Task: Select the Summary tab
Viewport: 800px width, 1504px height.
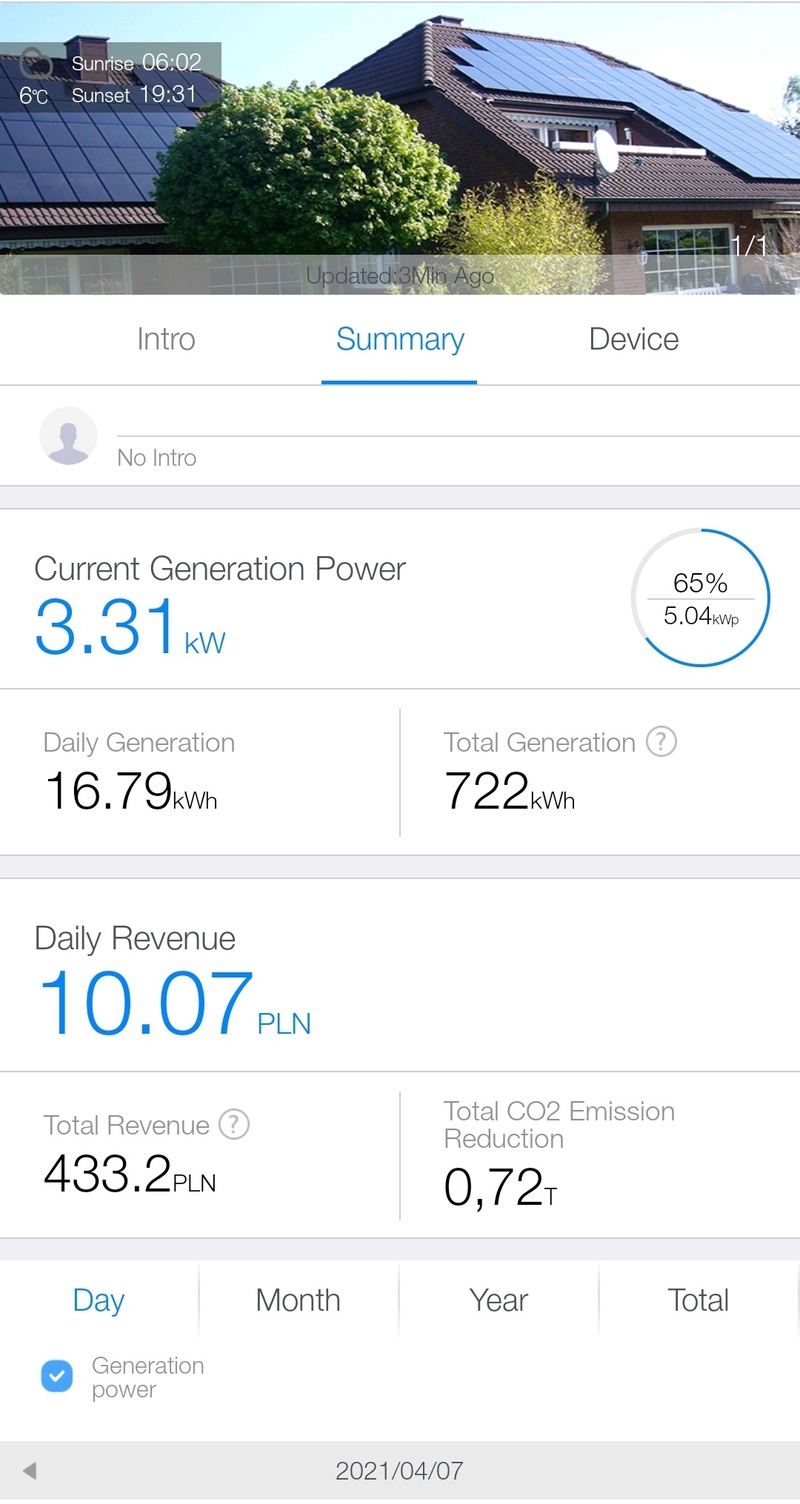Action: pos(399,339)
